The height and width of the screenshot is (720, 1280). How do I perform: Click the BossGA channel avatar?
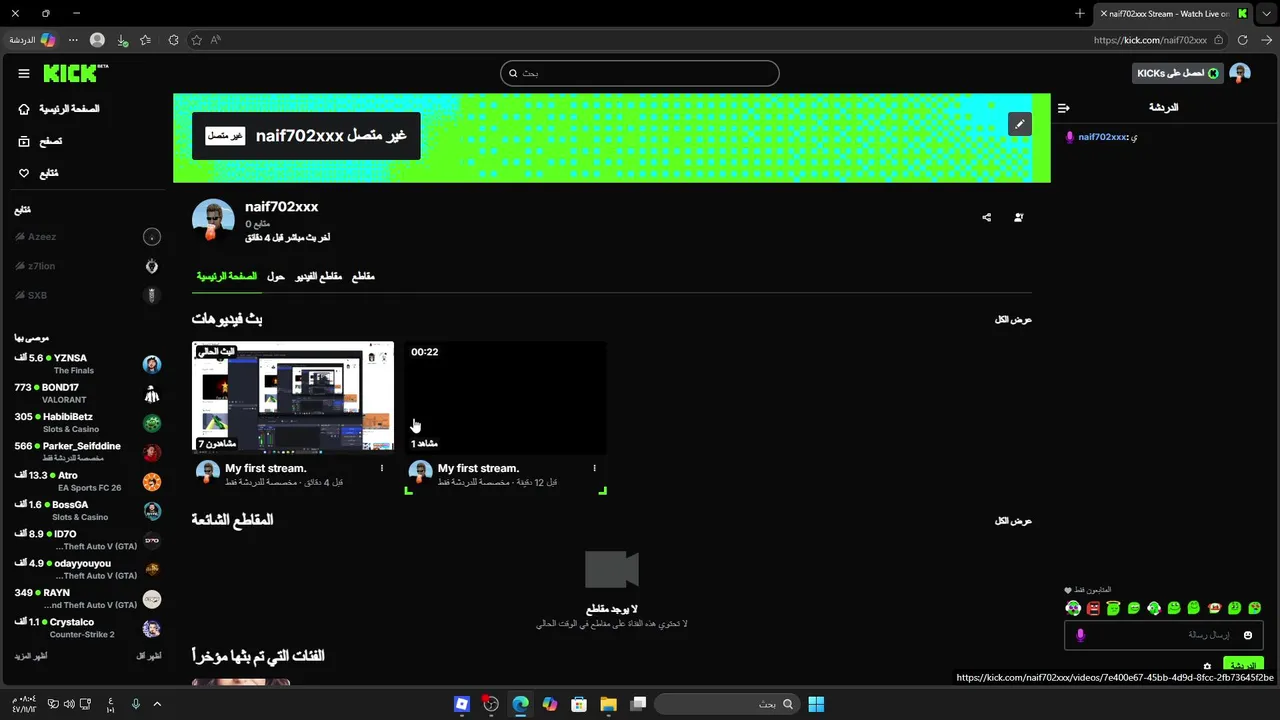tap(152, 511)
